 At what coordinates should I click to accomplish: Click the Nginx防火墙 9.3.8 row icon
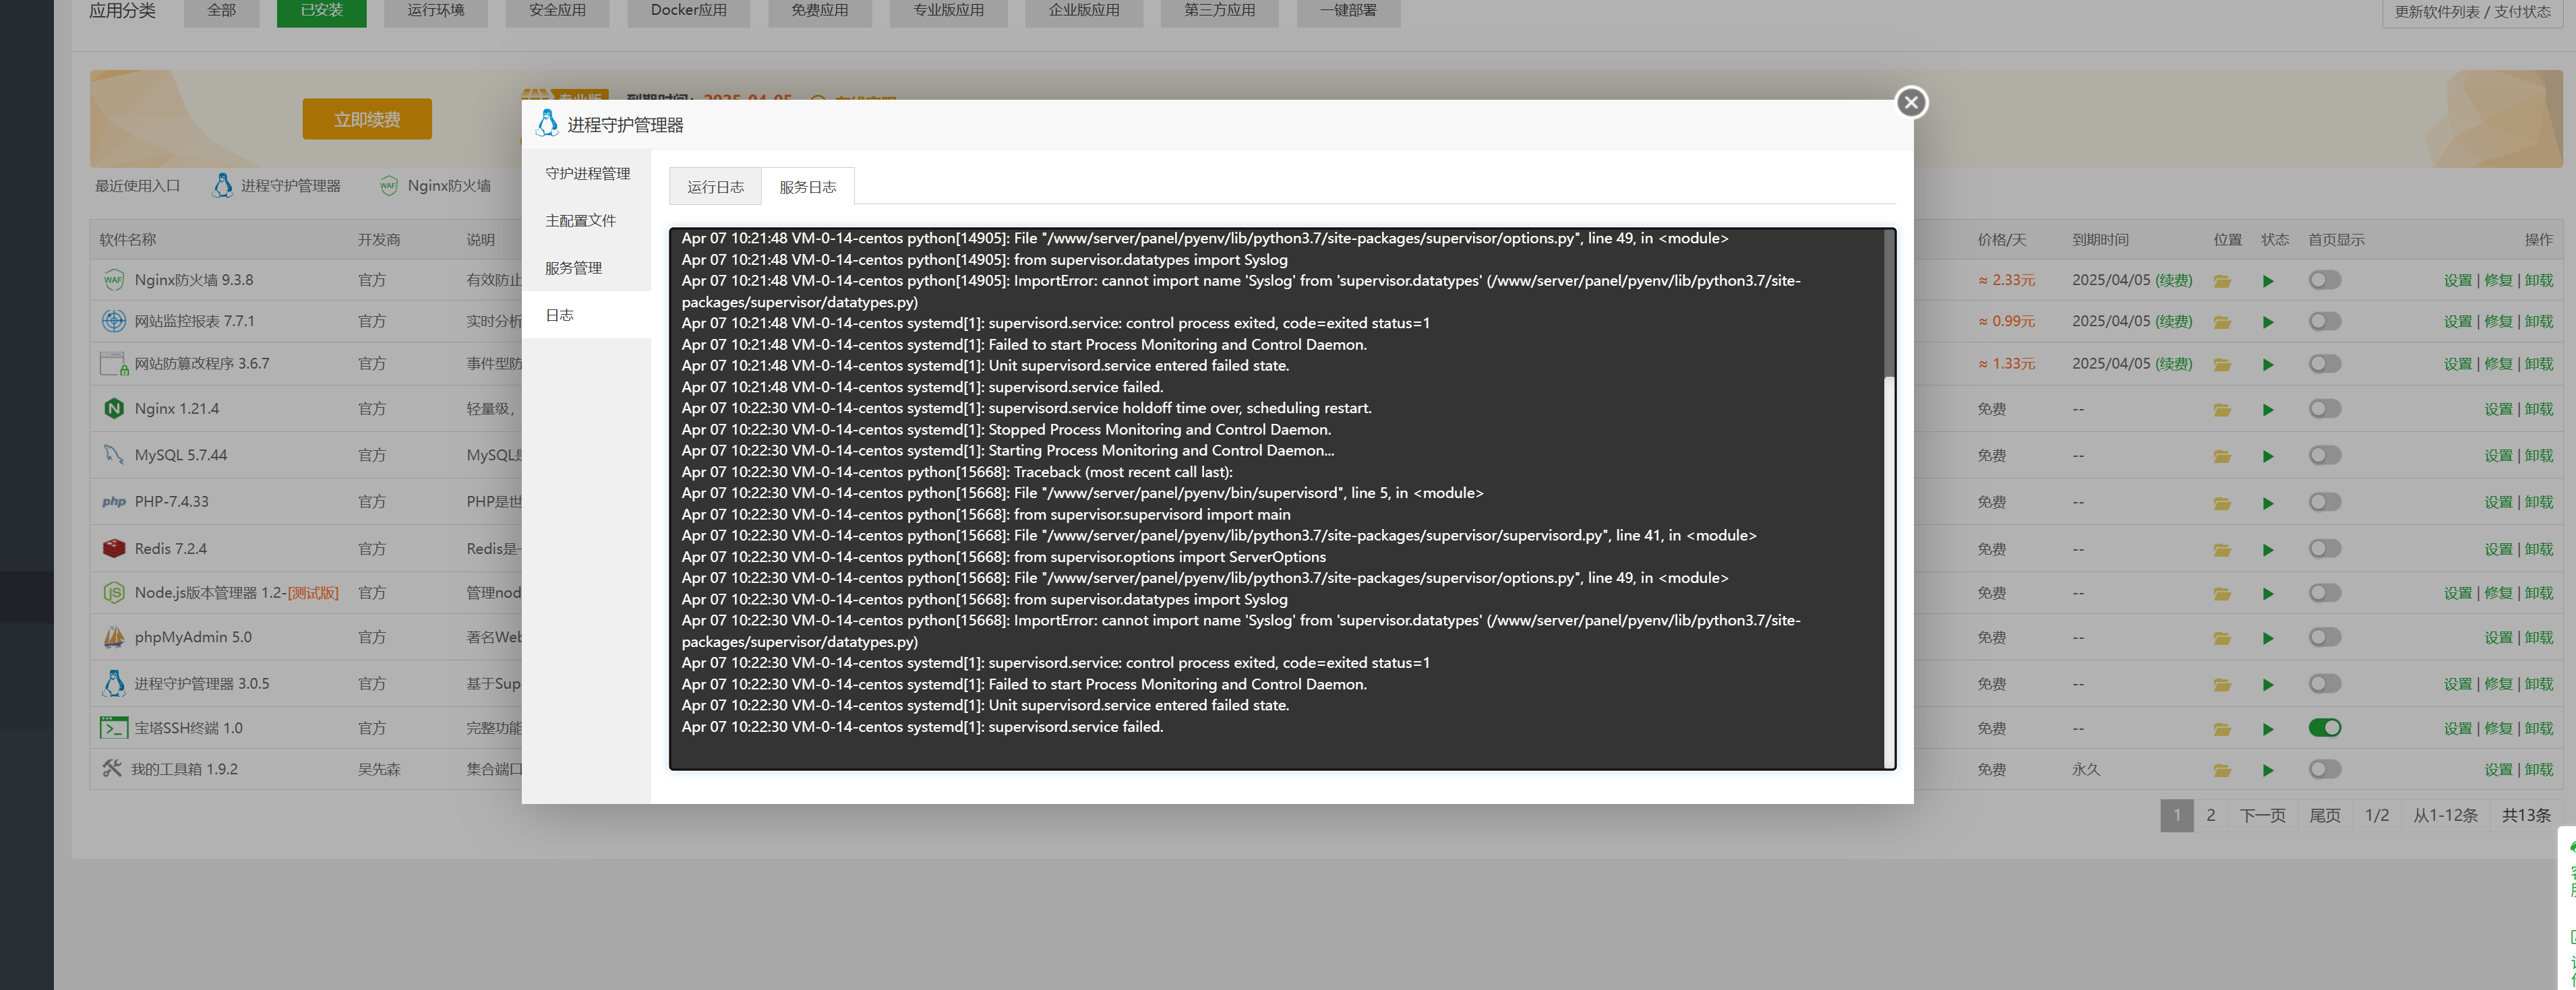click(114, 280)
